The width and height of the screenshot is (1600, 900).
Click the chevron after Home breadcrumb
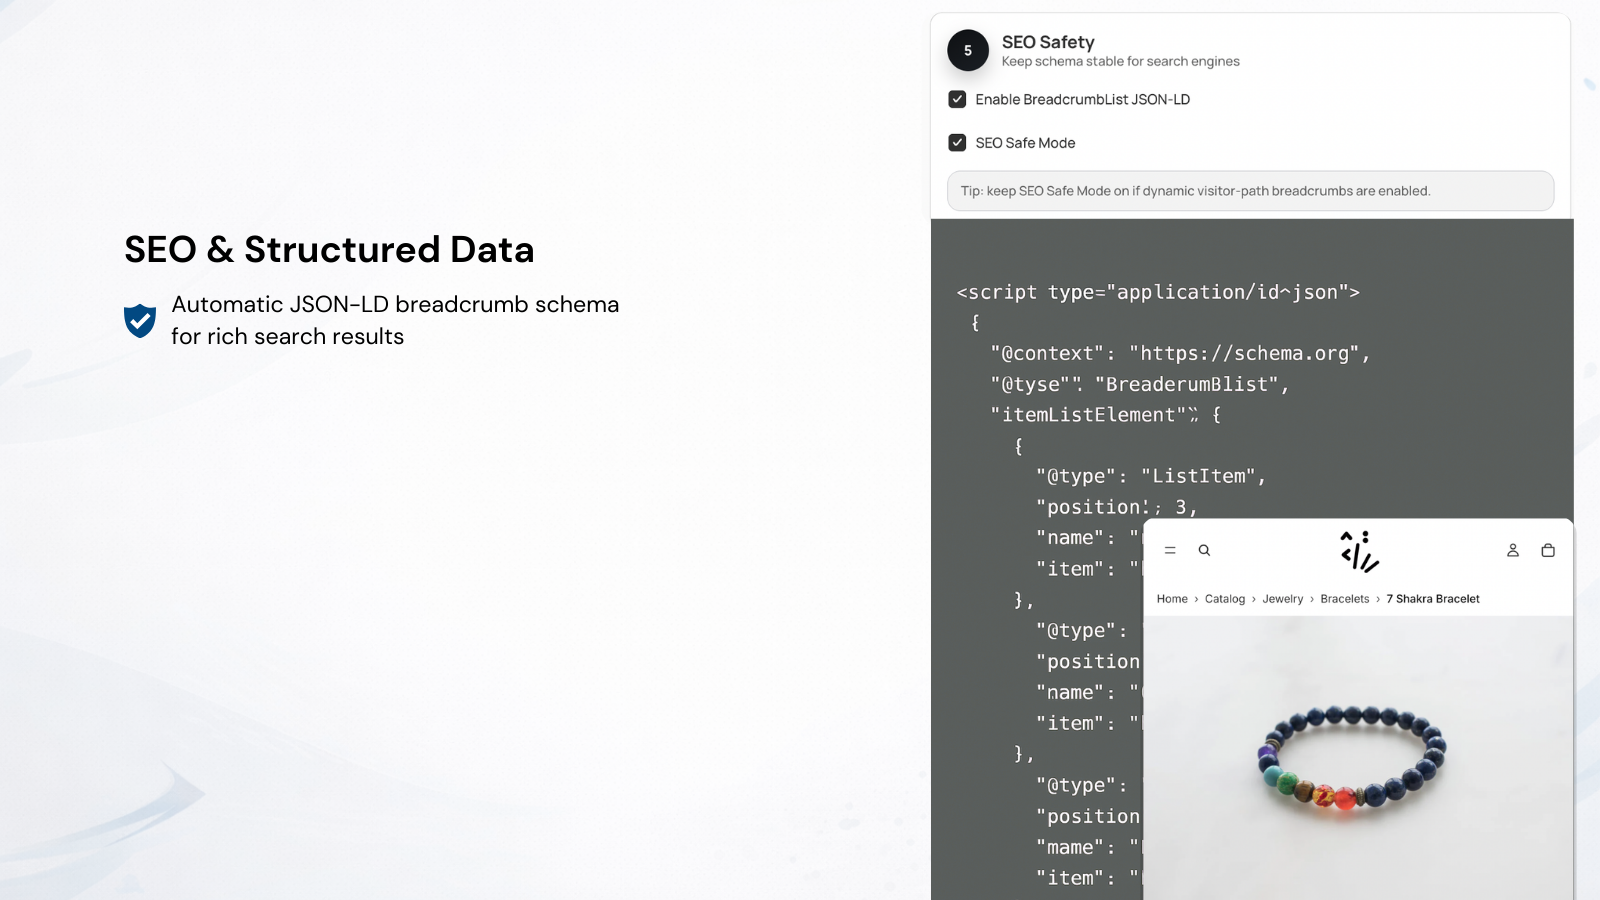point(1194,598)
